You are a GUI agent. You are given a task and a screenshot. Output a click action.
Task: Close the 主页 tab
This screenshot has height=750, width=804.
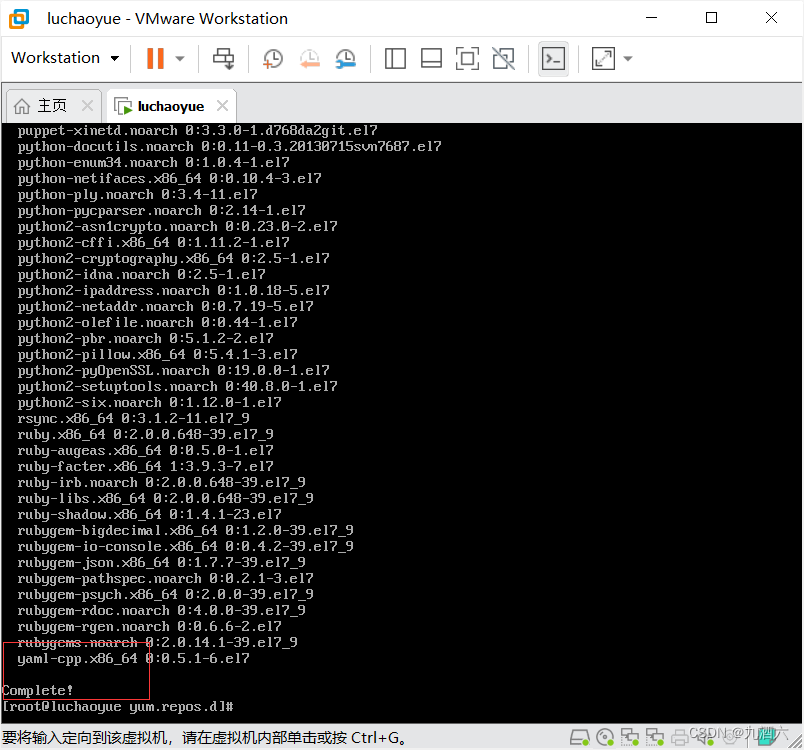[x=88, y=106]
